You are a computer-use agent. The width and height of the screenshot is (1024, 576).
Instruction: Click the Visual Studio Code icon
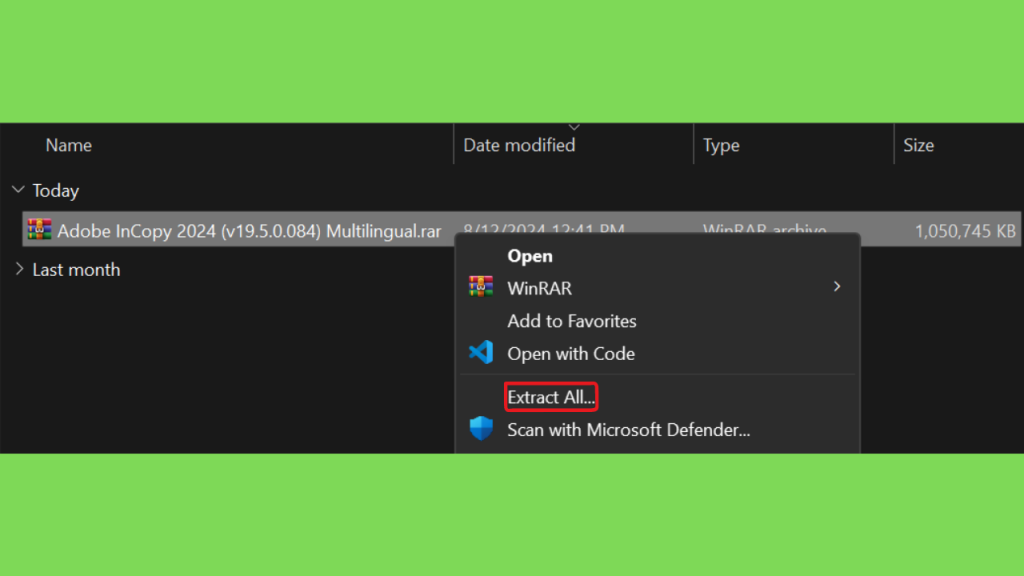tap(481, 353)
